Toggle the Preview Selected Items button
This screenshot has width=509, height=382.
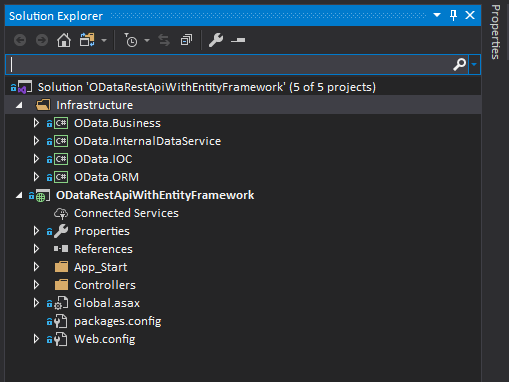coord(238,40)
